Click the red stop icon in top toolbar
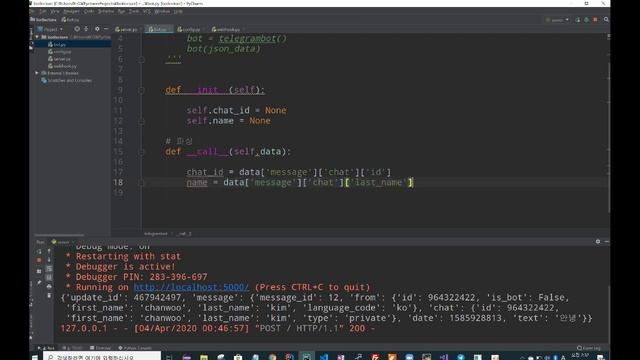 (x=596, y=20)
